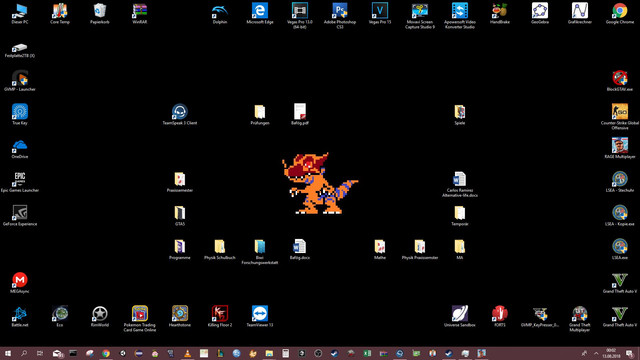This screenshot has height=360, width=640.
Task: Launch the Epic Games Launcher
Action: pyautogui.click(x=20, y=181)
